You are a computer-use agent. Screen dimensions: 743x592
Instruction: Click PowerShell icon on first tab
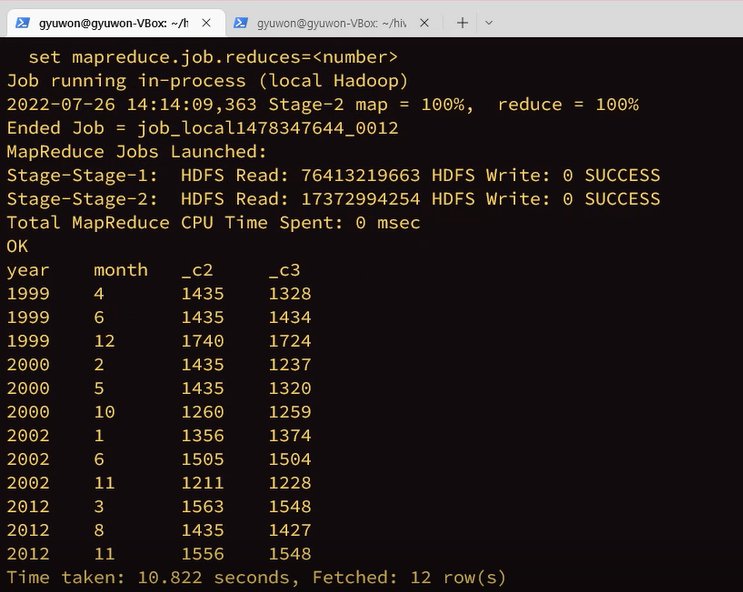pyautogui.click(x=22, y=23)
